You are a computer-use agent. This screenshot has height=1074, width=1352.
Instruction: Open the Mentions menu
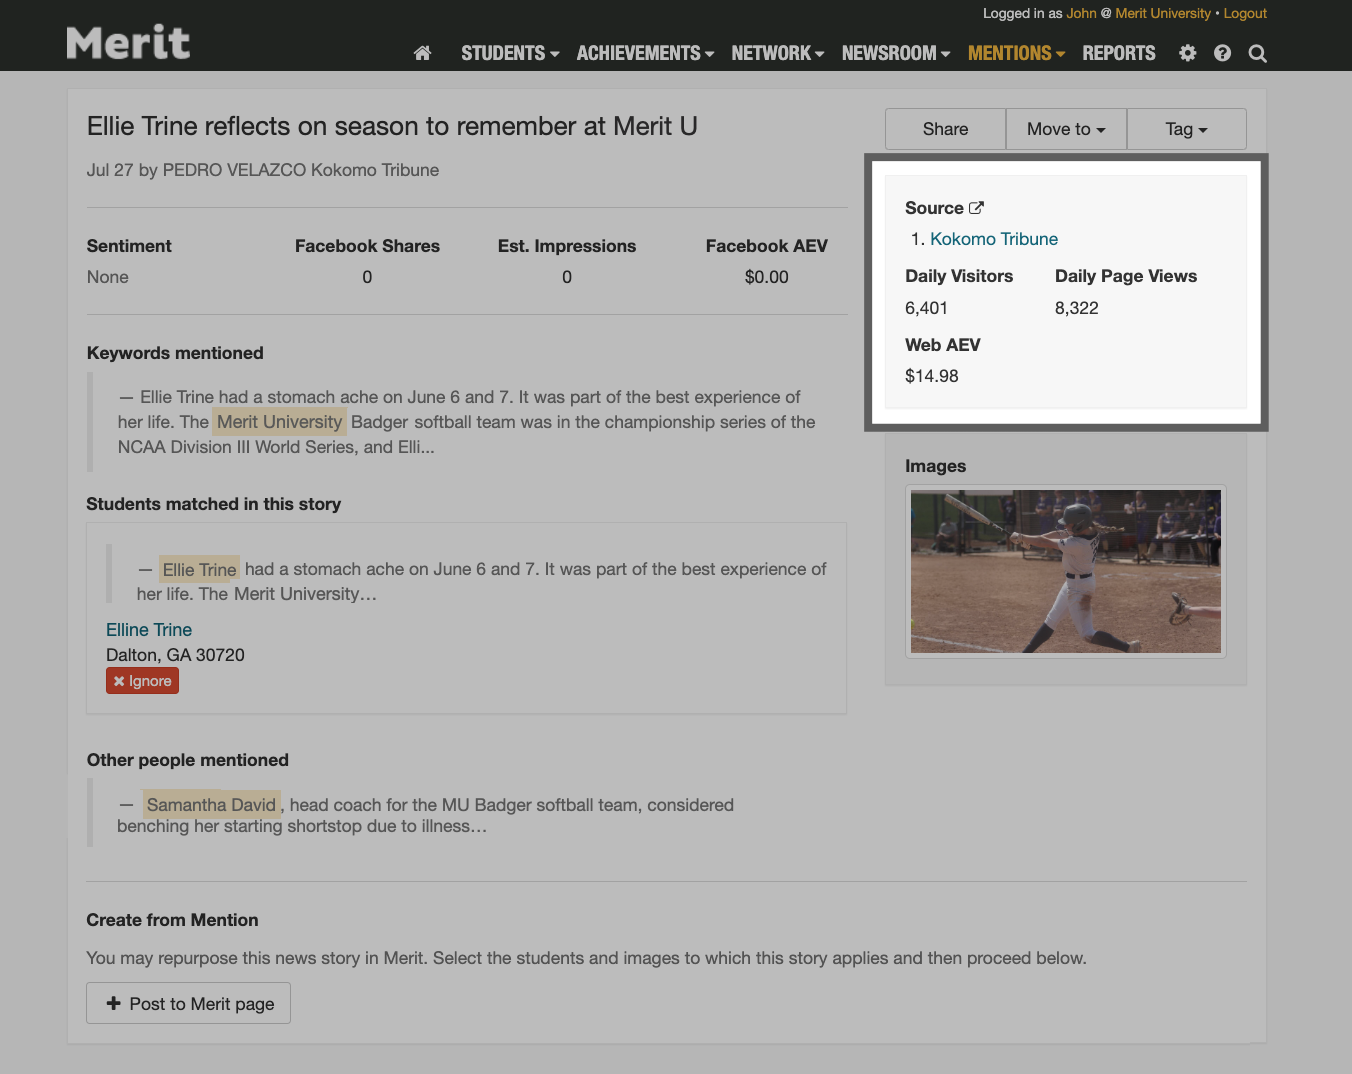click(1016, 53)
